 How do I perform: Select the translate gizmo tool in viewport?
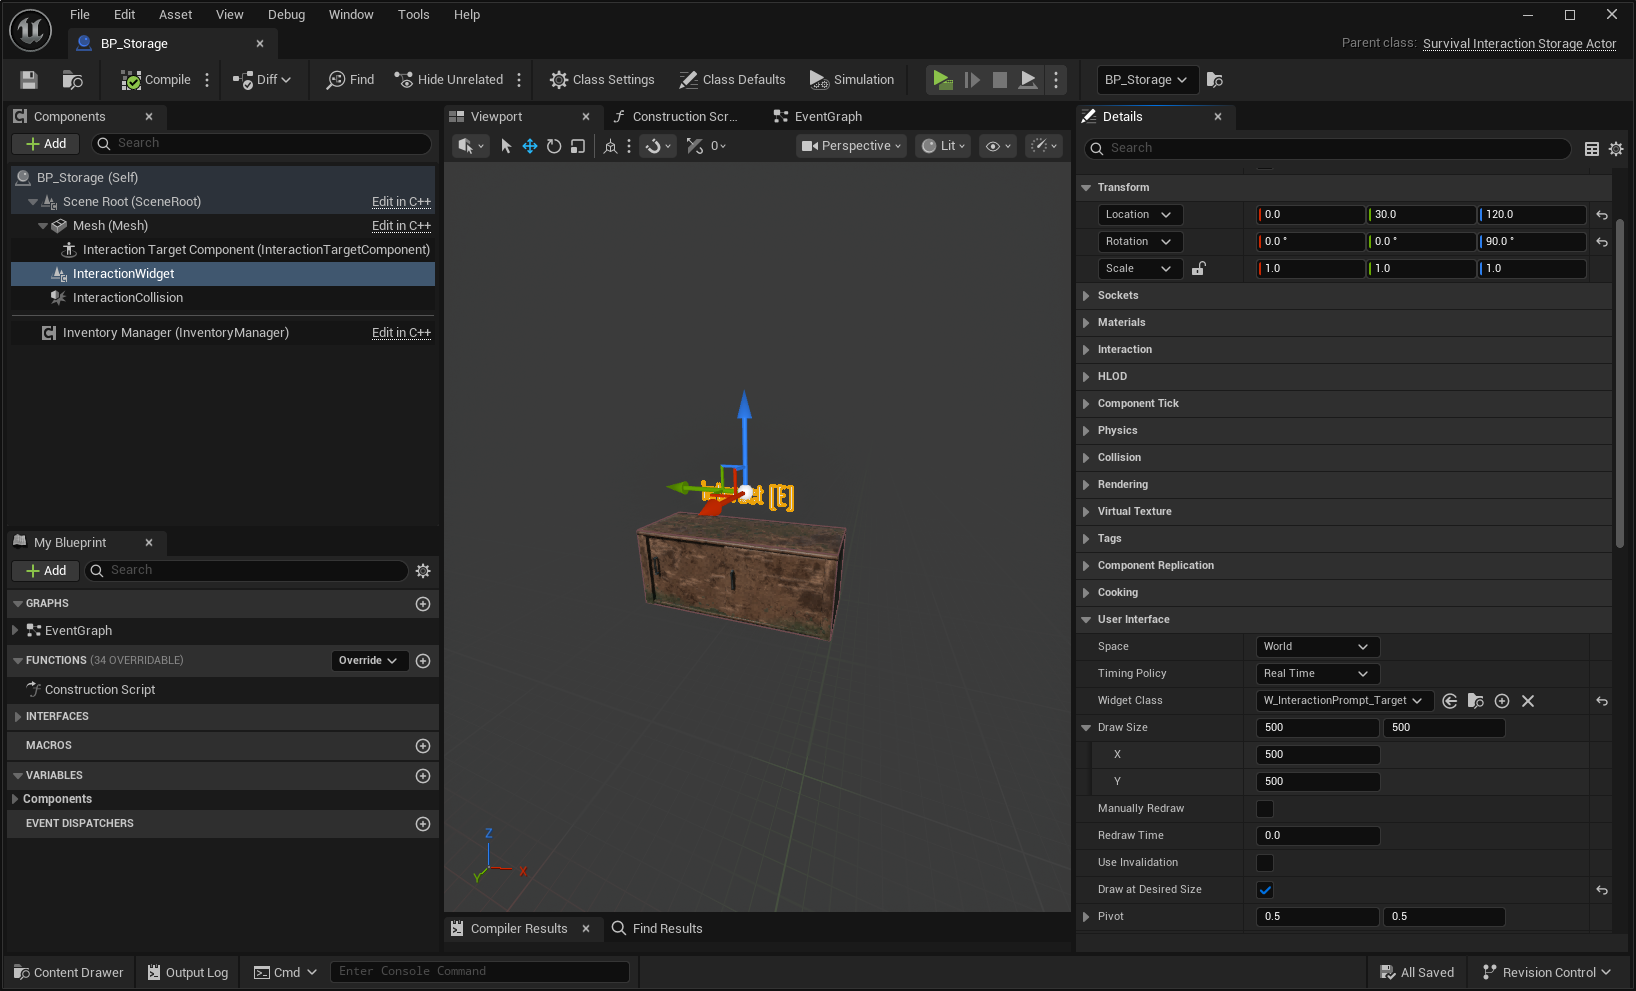coord(530,146)
